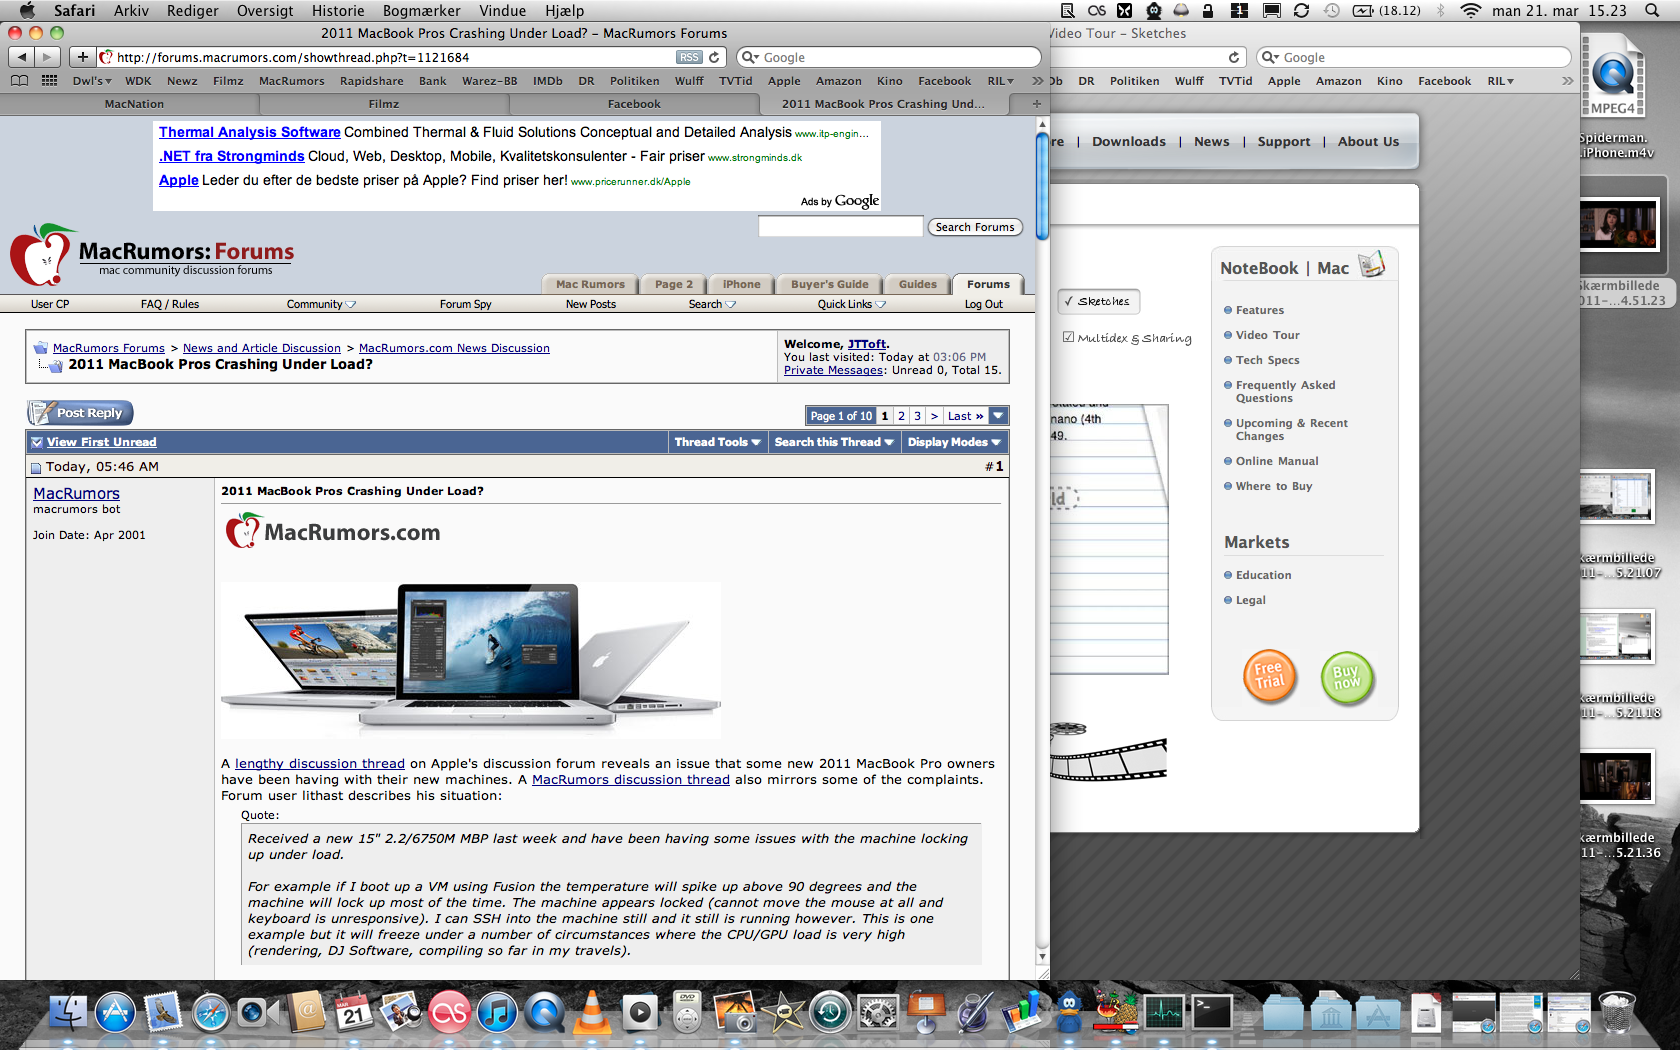Launch iTunes from the dock
The width and height of the screenshot is (1680, 1050).
(x=496, y=1013)
